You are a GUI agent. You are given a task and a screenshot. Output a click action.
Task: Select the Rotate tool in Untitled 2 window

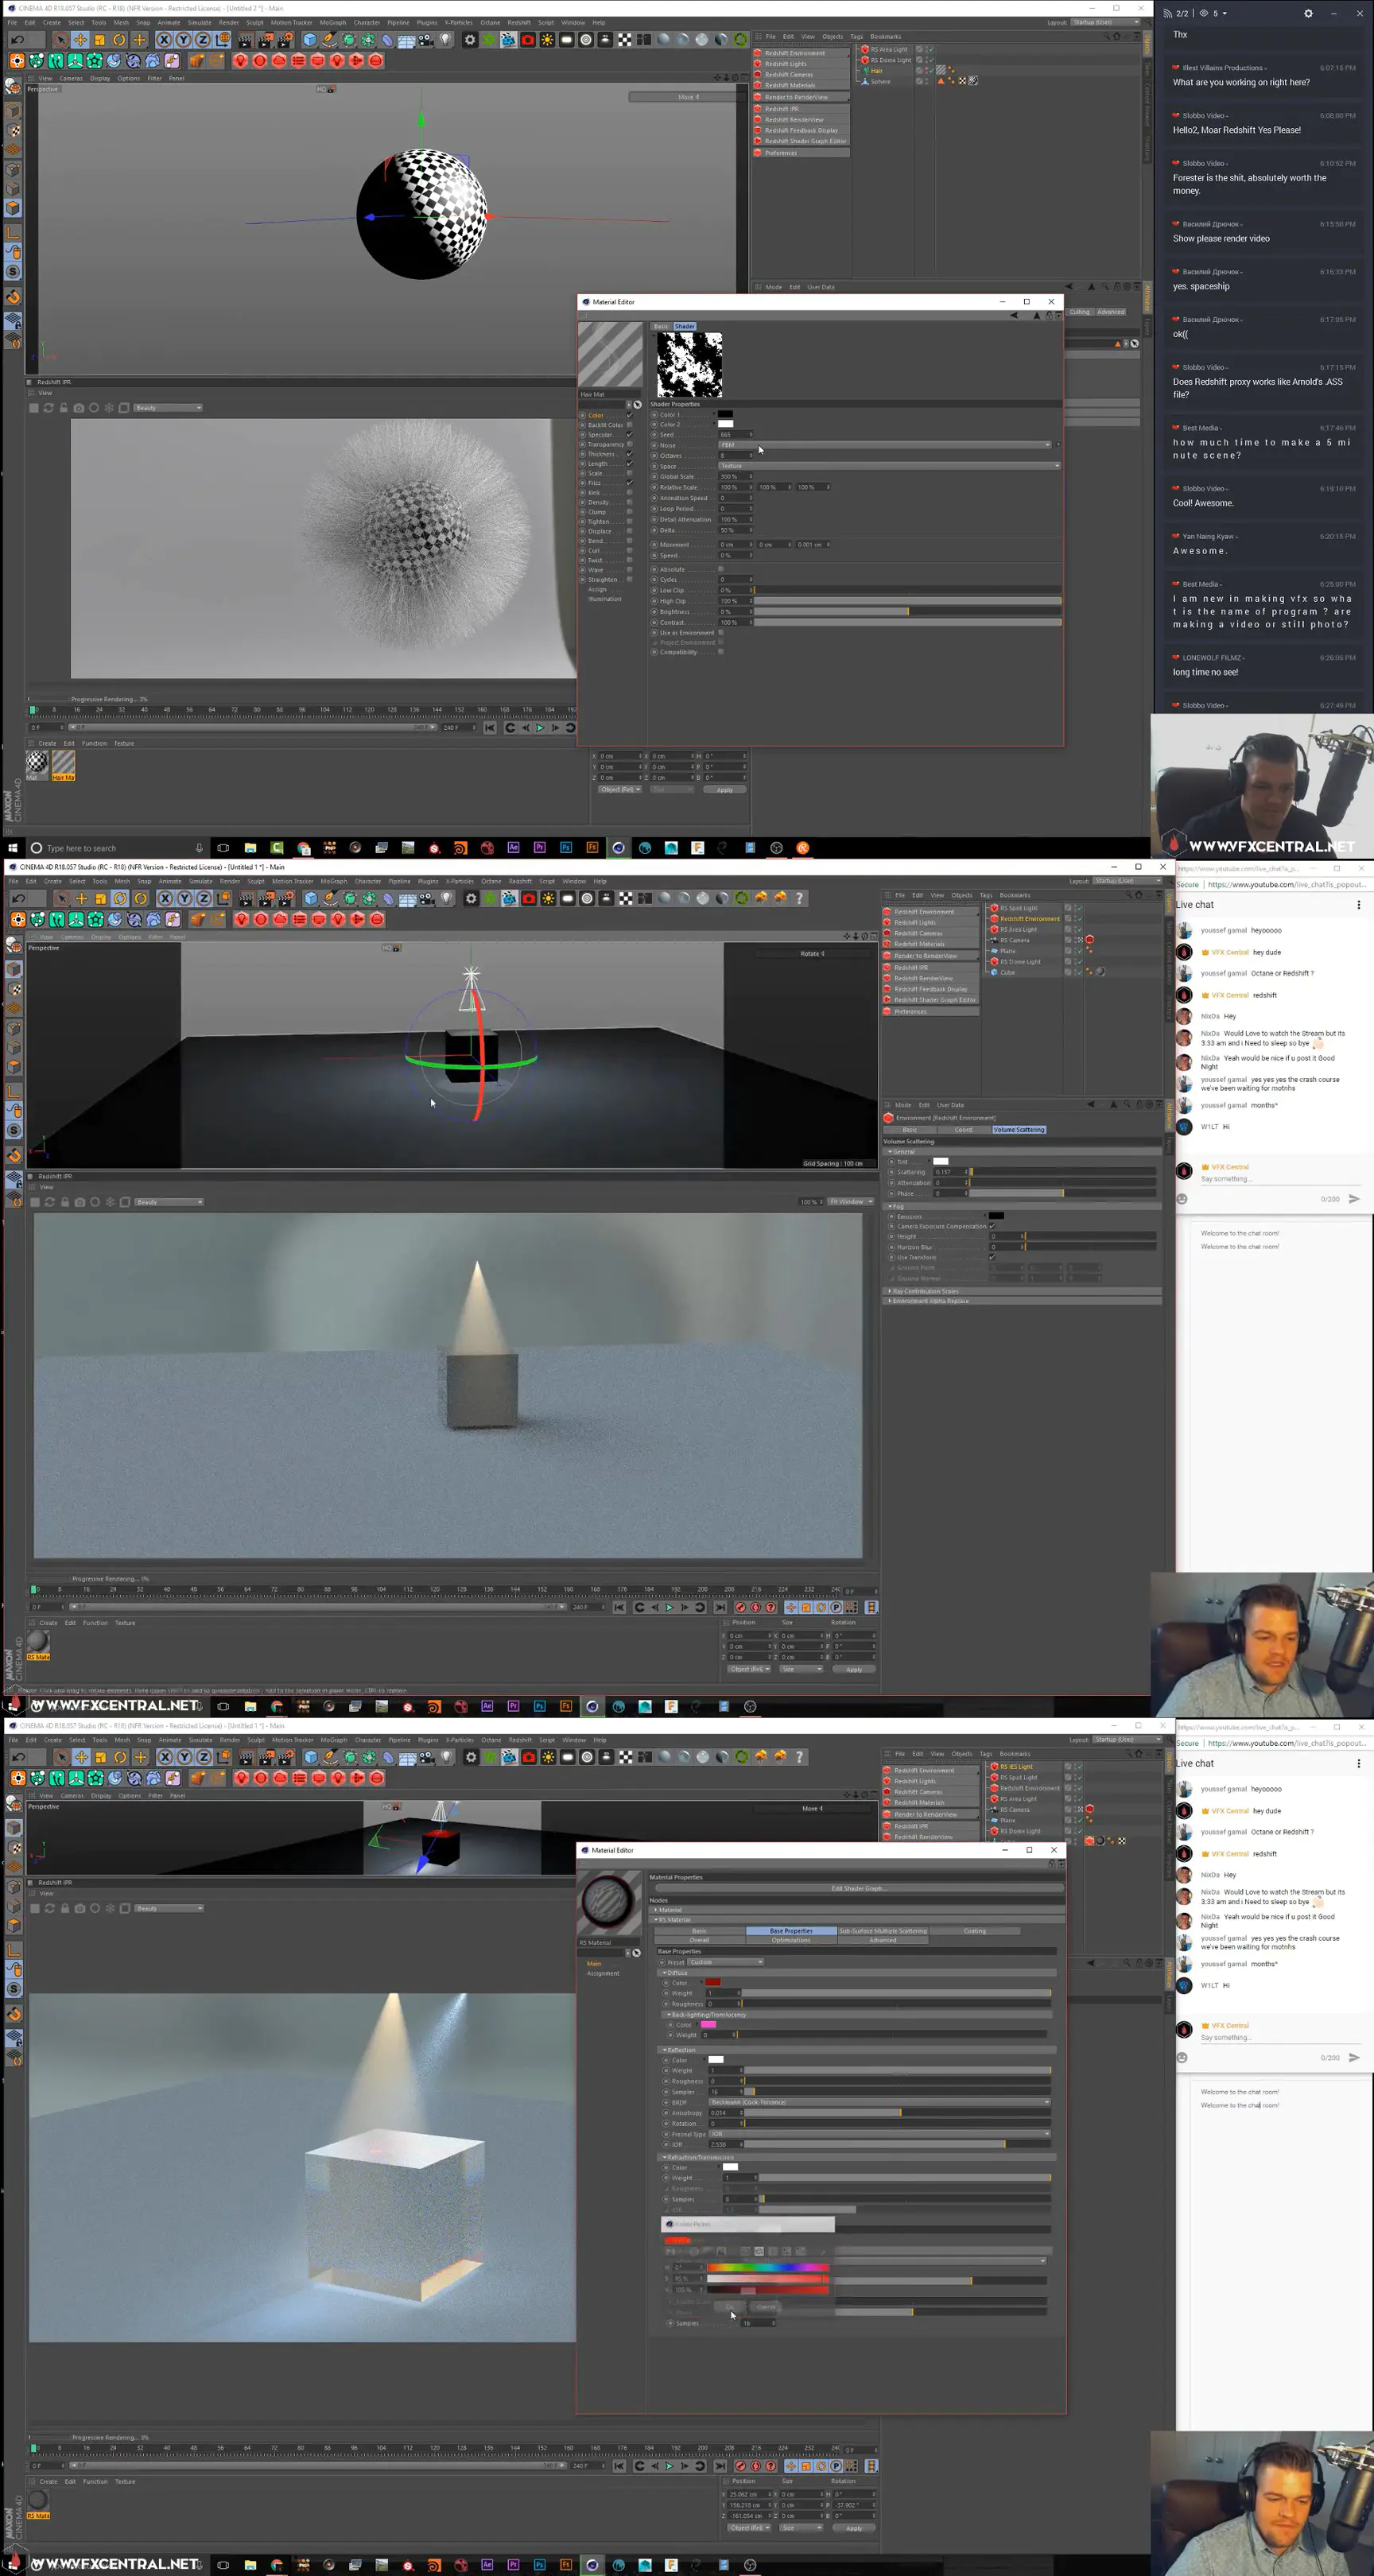pyautogui.click(x=119, y=40)
